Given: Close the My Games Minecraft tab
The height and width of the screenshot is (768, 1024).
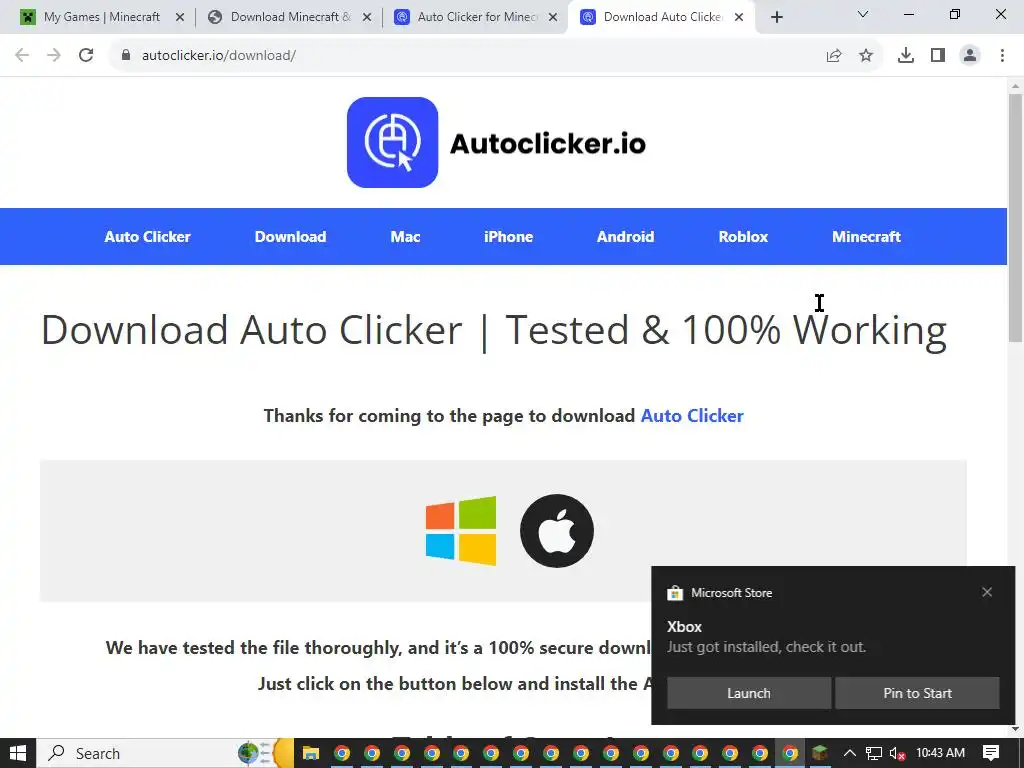Looking at the screenshot, I should pyautogui.click(x=180, y=18).
